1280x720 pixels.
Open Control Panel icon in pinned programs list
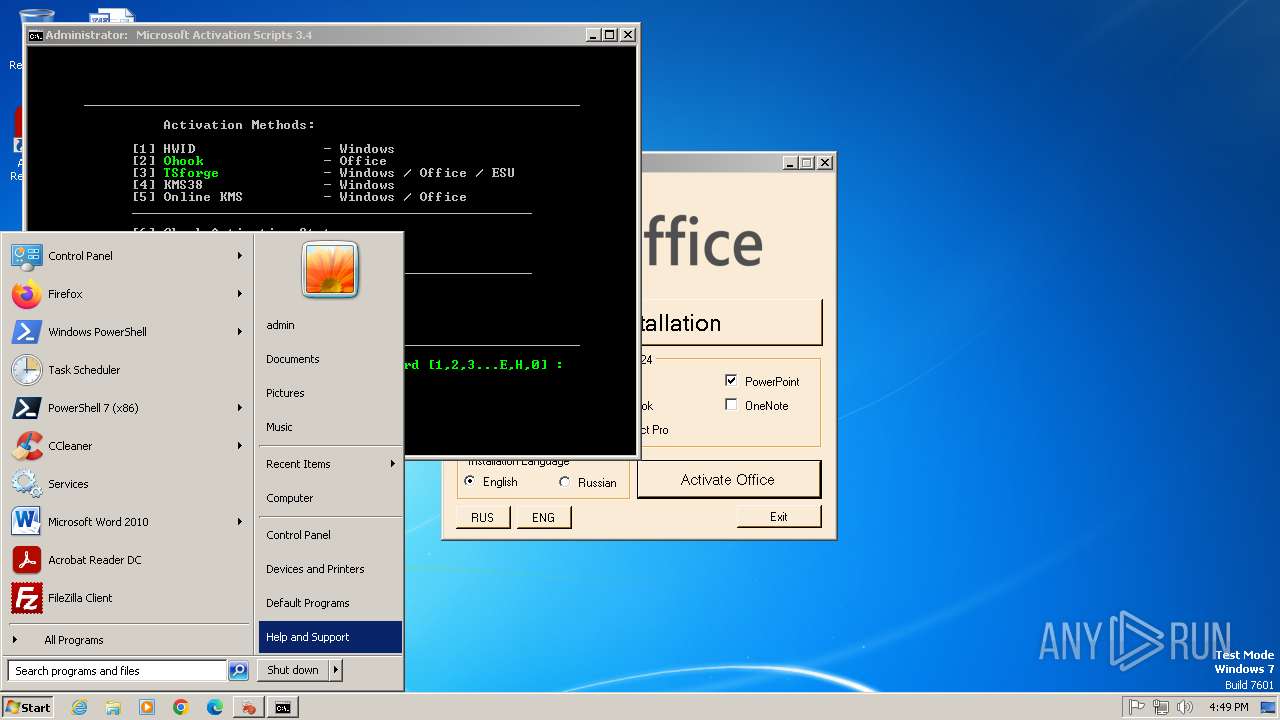26,256
